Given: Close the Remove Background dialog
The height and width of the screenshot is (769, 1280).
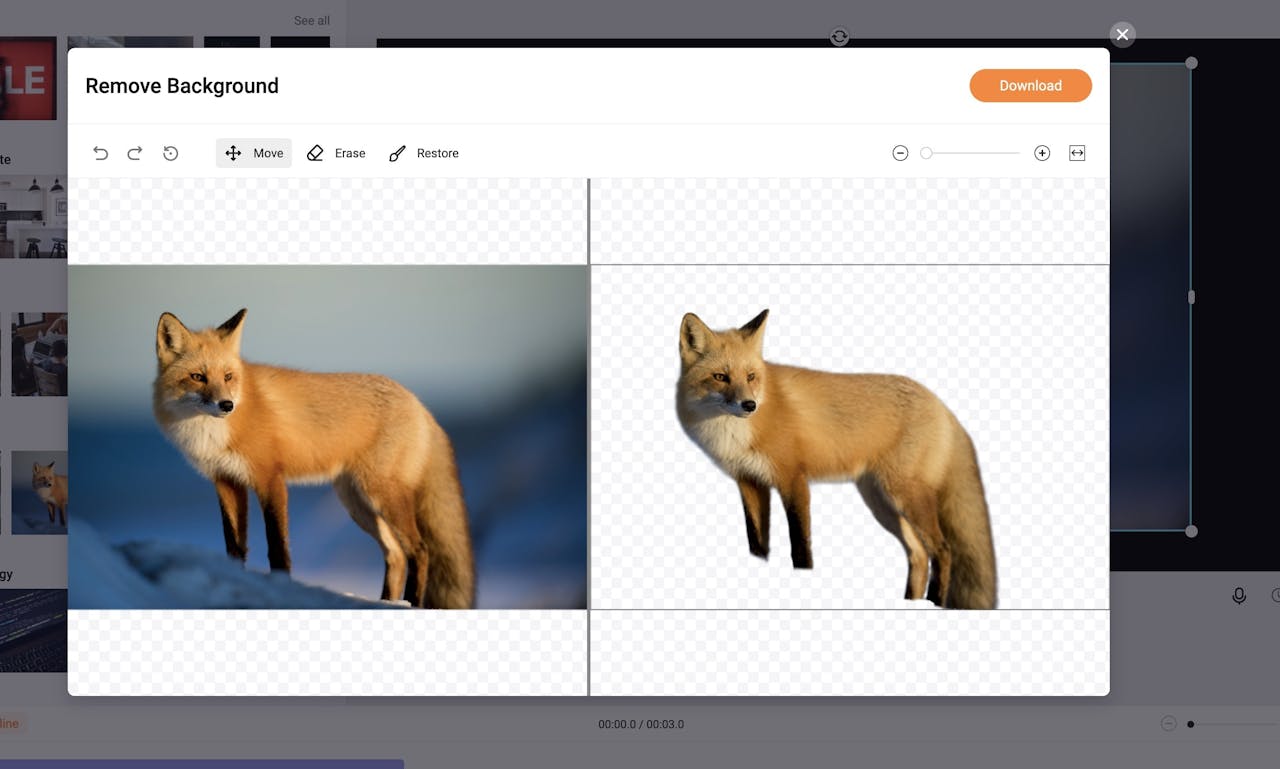Looking at the screenshot, I should click(1122, 35).
